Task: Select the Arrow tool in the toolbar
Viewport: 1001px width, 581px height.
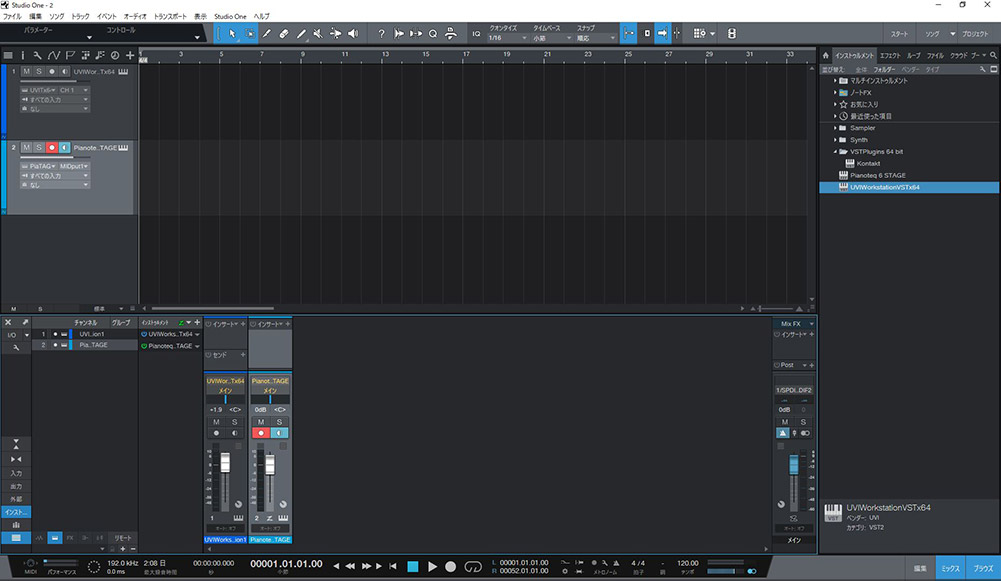Action: point(232,34)
